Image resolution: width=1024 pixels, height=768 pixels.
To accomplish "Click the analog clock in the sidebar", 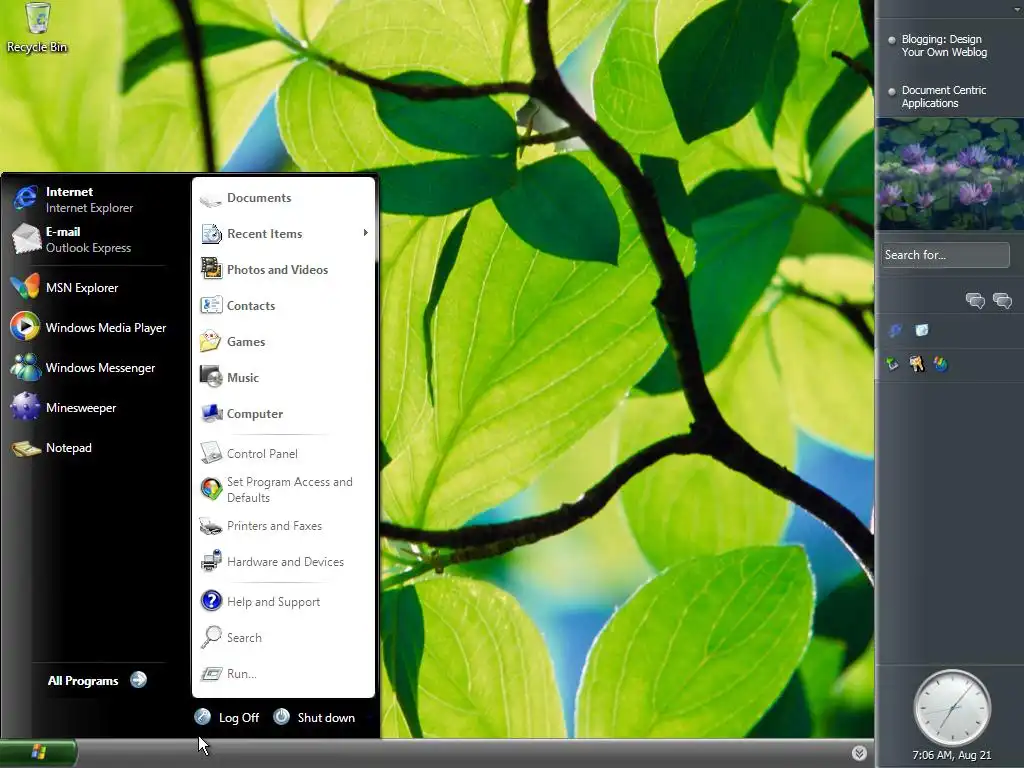I will point(952,708).
